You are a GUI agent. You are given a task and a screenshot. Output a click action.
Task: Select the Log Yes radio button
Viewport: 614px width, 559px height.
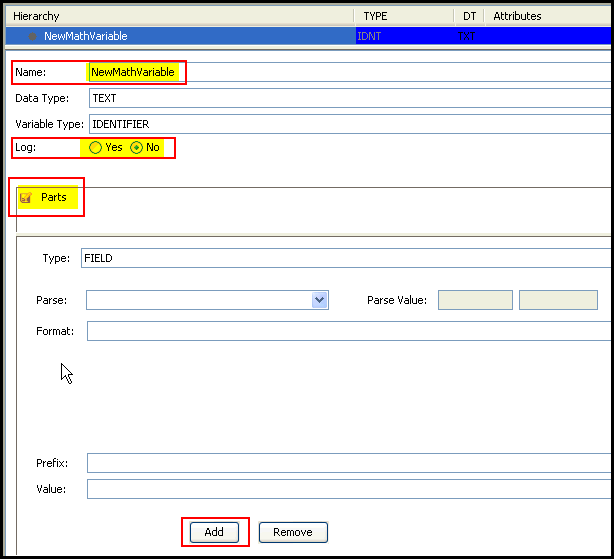[x=95, y=148]
